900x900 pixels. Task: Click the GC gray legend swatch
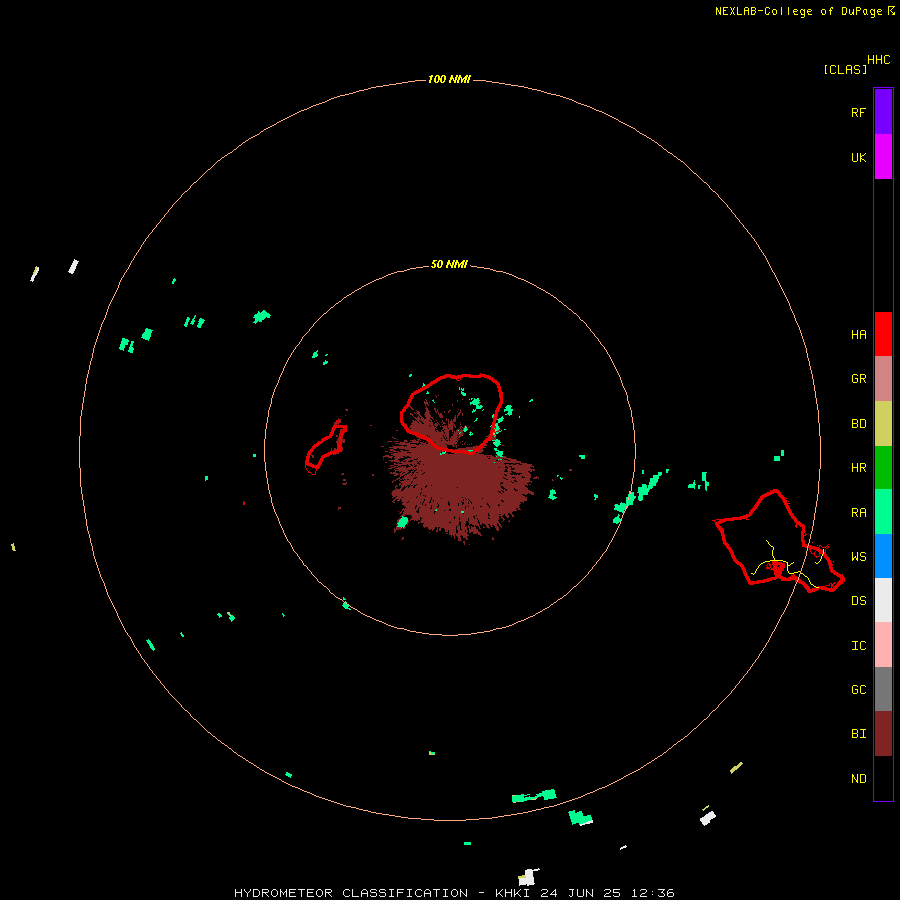click(883, 689)
